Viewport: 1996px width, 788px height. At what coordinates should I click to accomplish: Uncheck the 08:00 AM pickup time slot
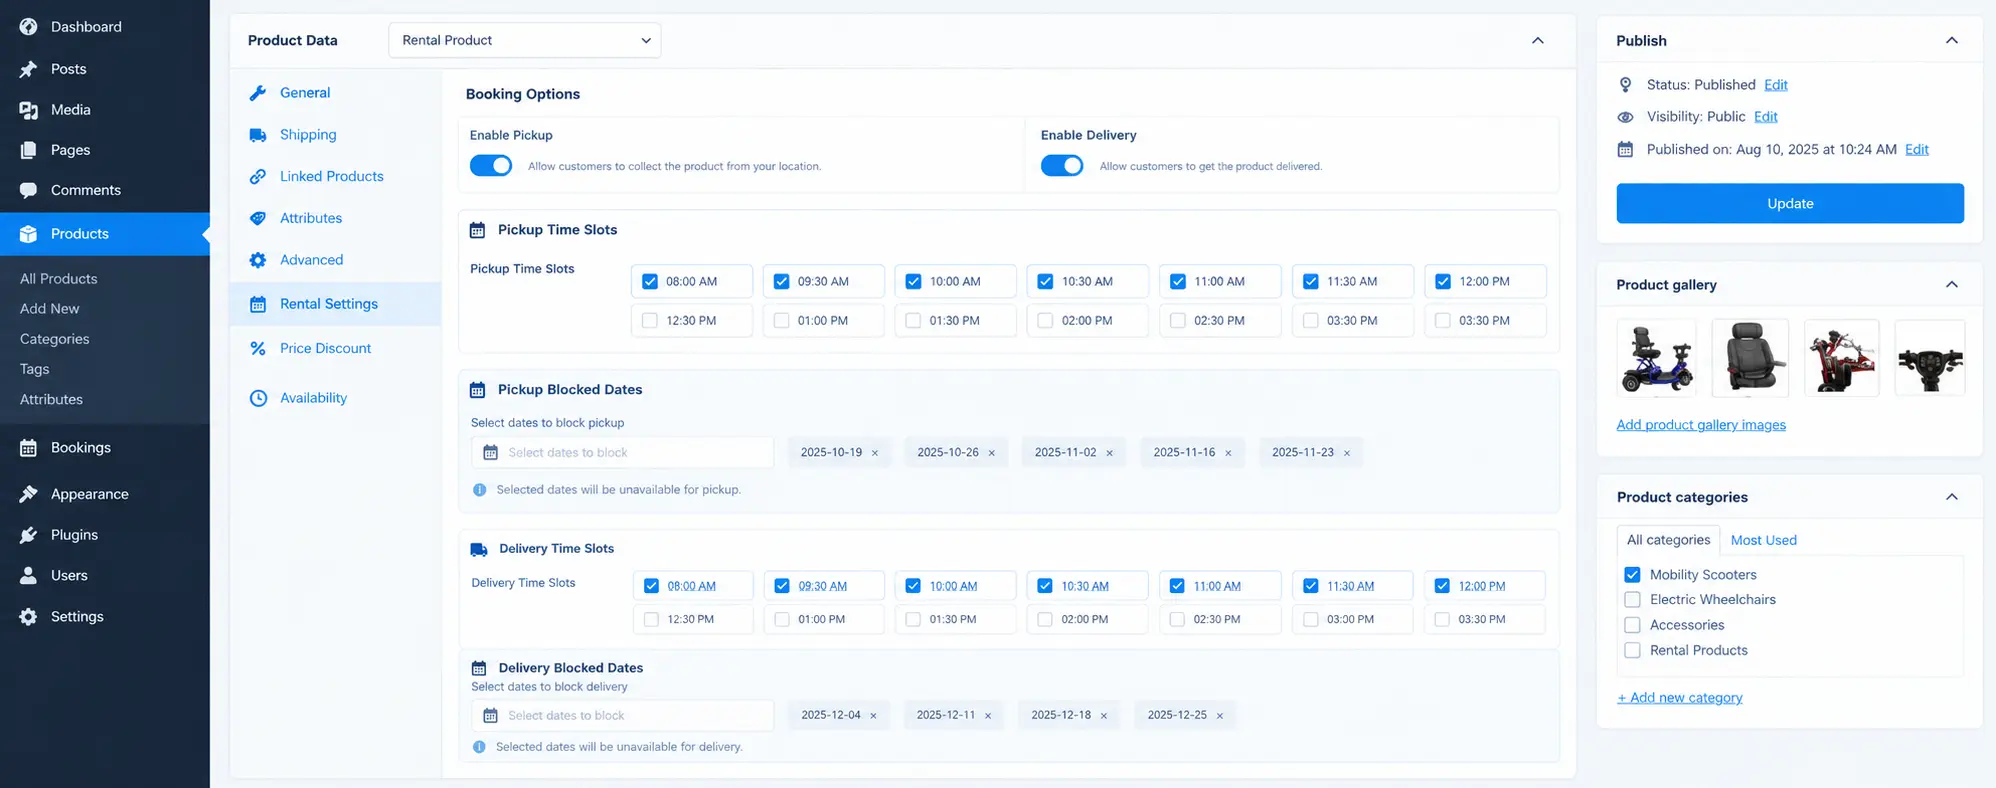(x=650, y=282)
